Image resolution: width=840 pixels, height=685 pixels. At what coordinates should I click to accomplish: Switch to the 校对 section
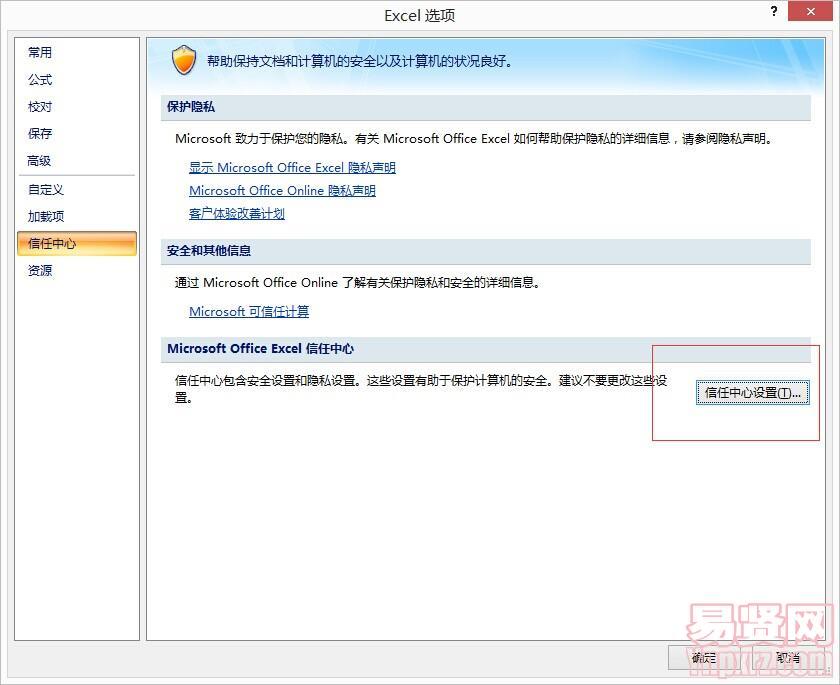tap(77, 107)
